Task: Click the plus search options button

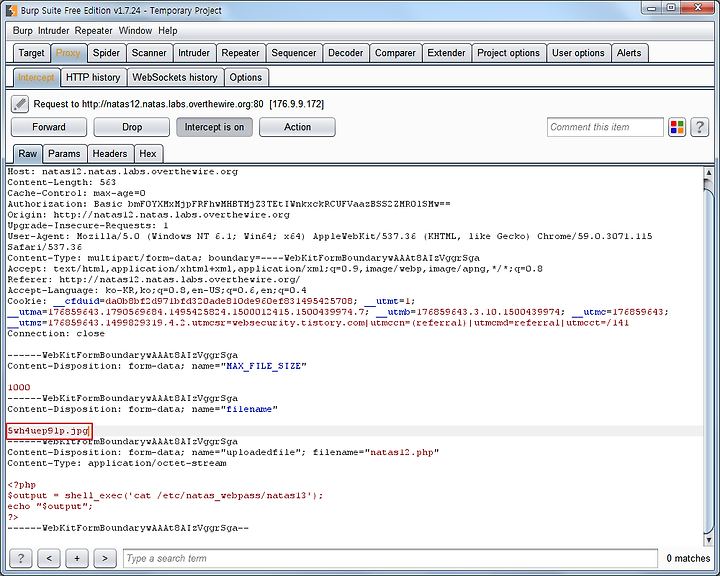Action: pos(77,558)
